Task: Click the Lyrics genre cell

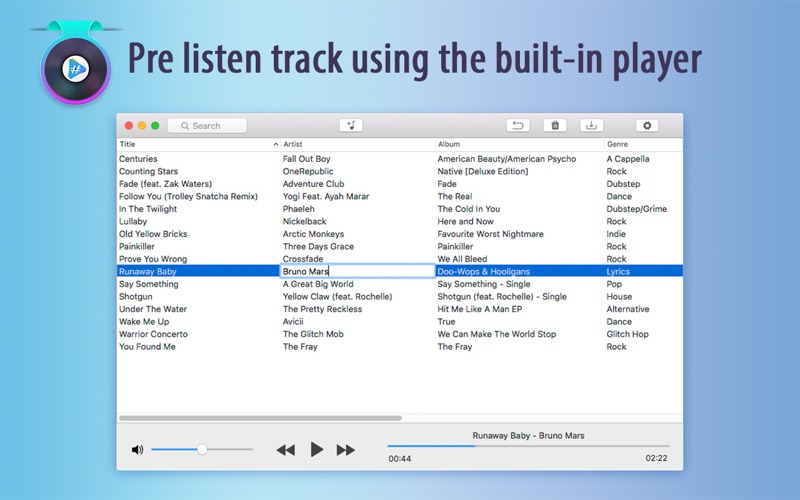Action: (x=618, y=271)
